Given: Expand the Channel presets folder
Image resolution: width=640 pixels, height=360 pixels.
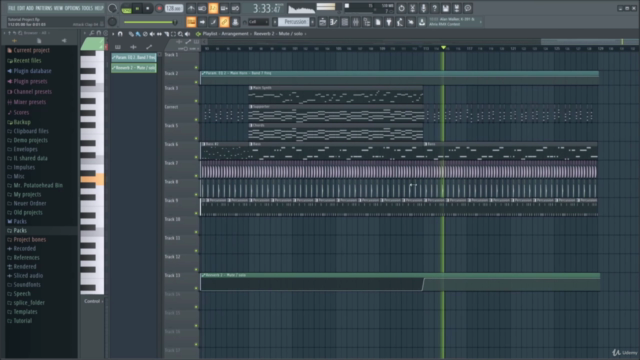Looking at the screenshot, I should [32, 92].
